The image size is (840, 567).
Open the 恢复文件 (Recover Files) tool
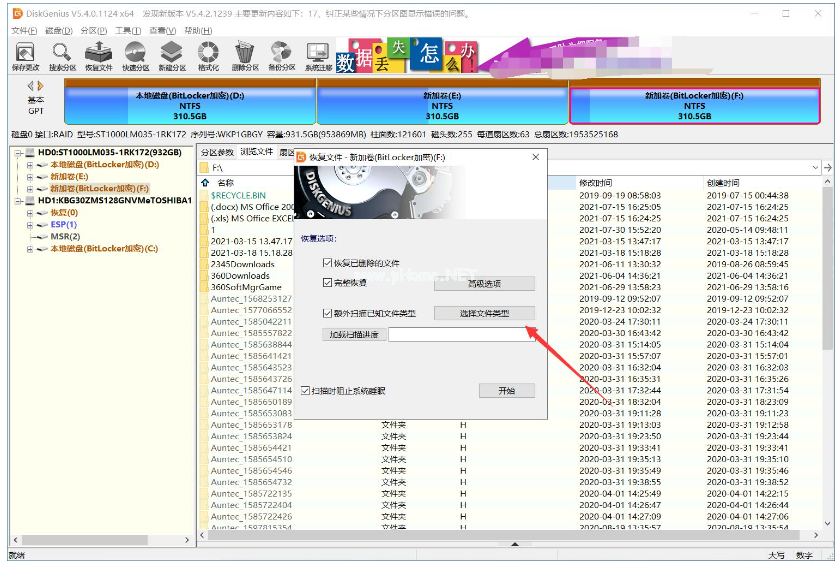98,55
